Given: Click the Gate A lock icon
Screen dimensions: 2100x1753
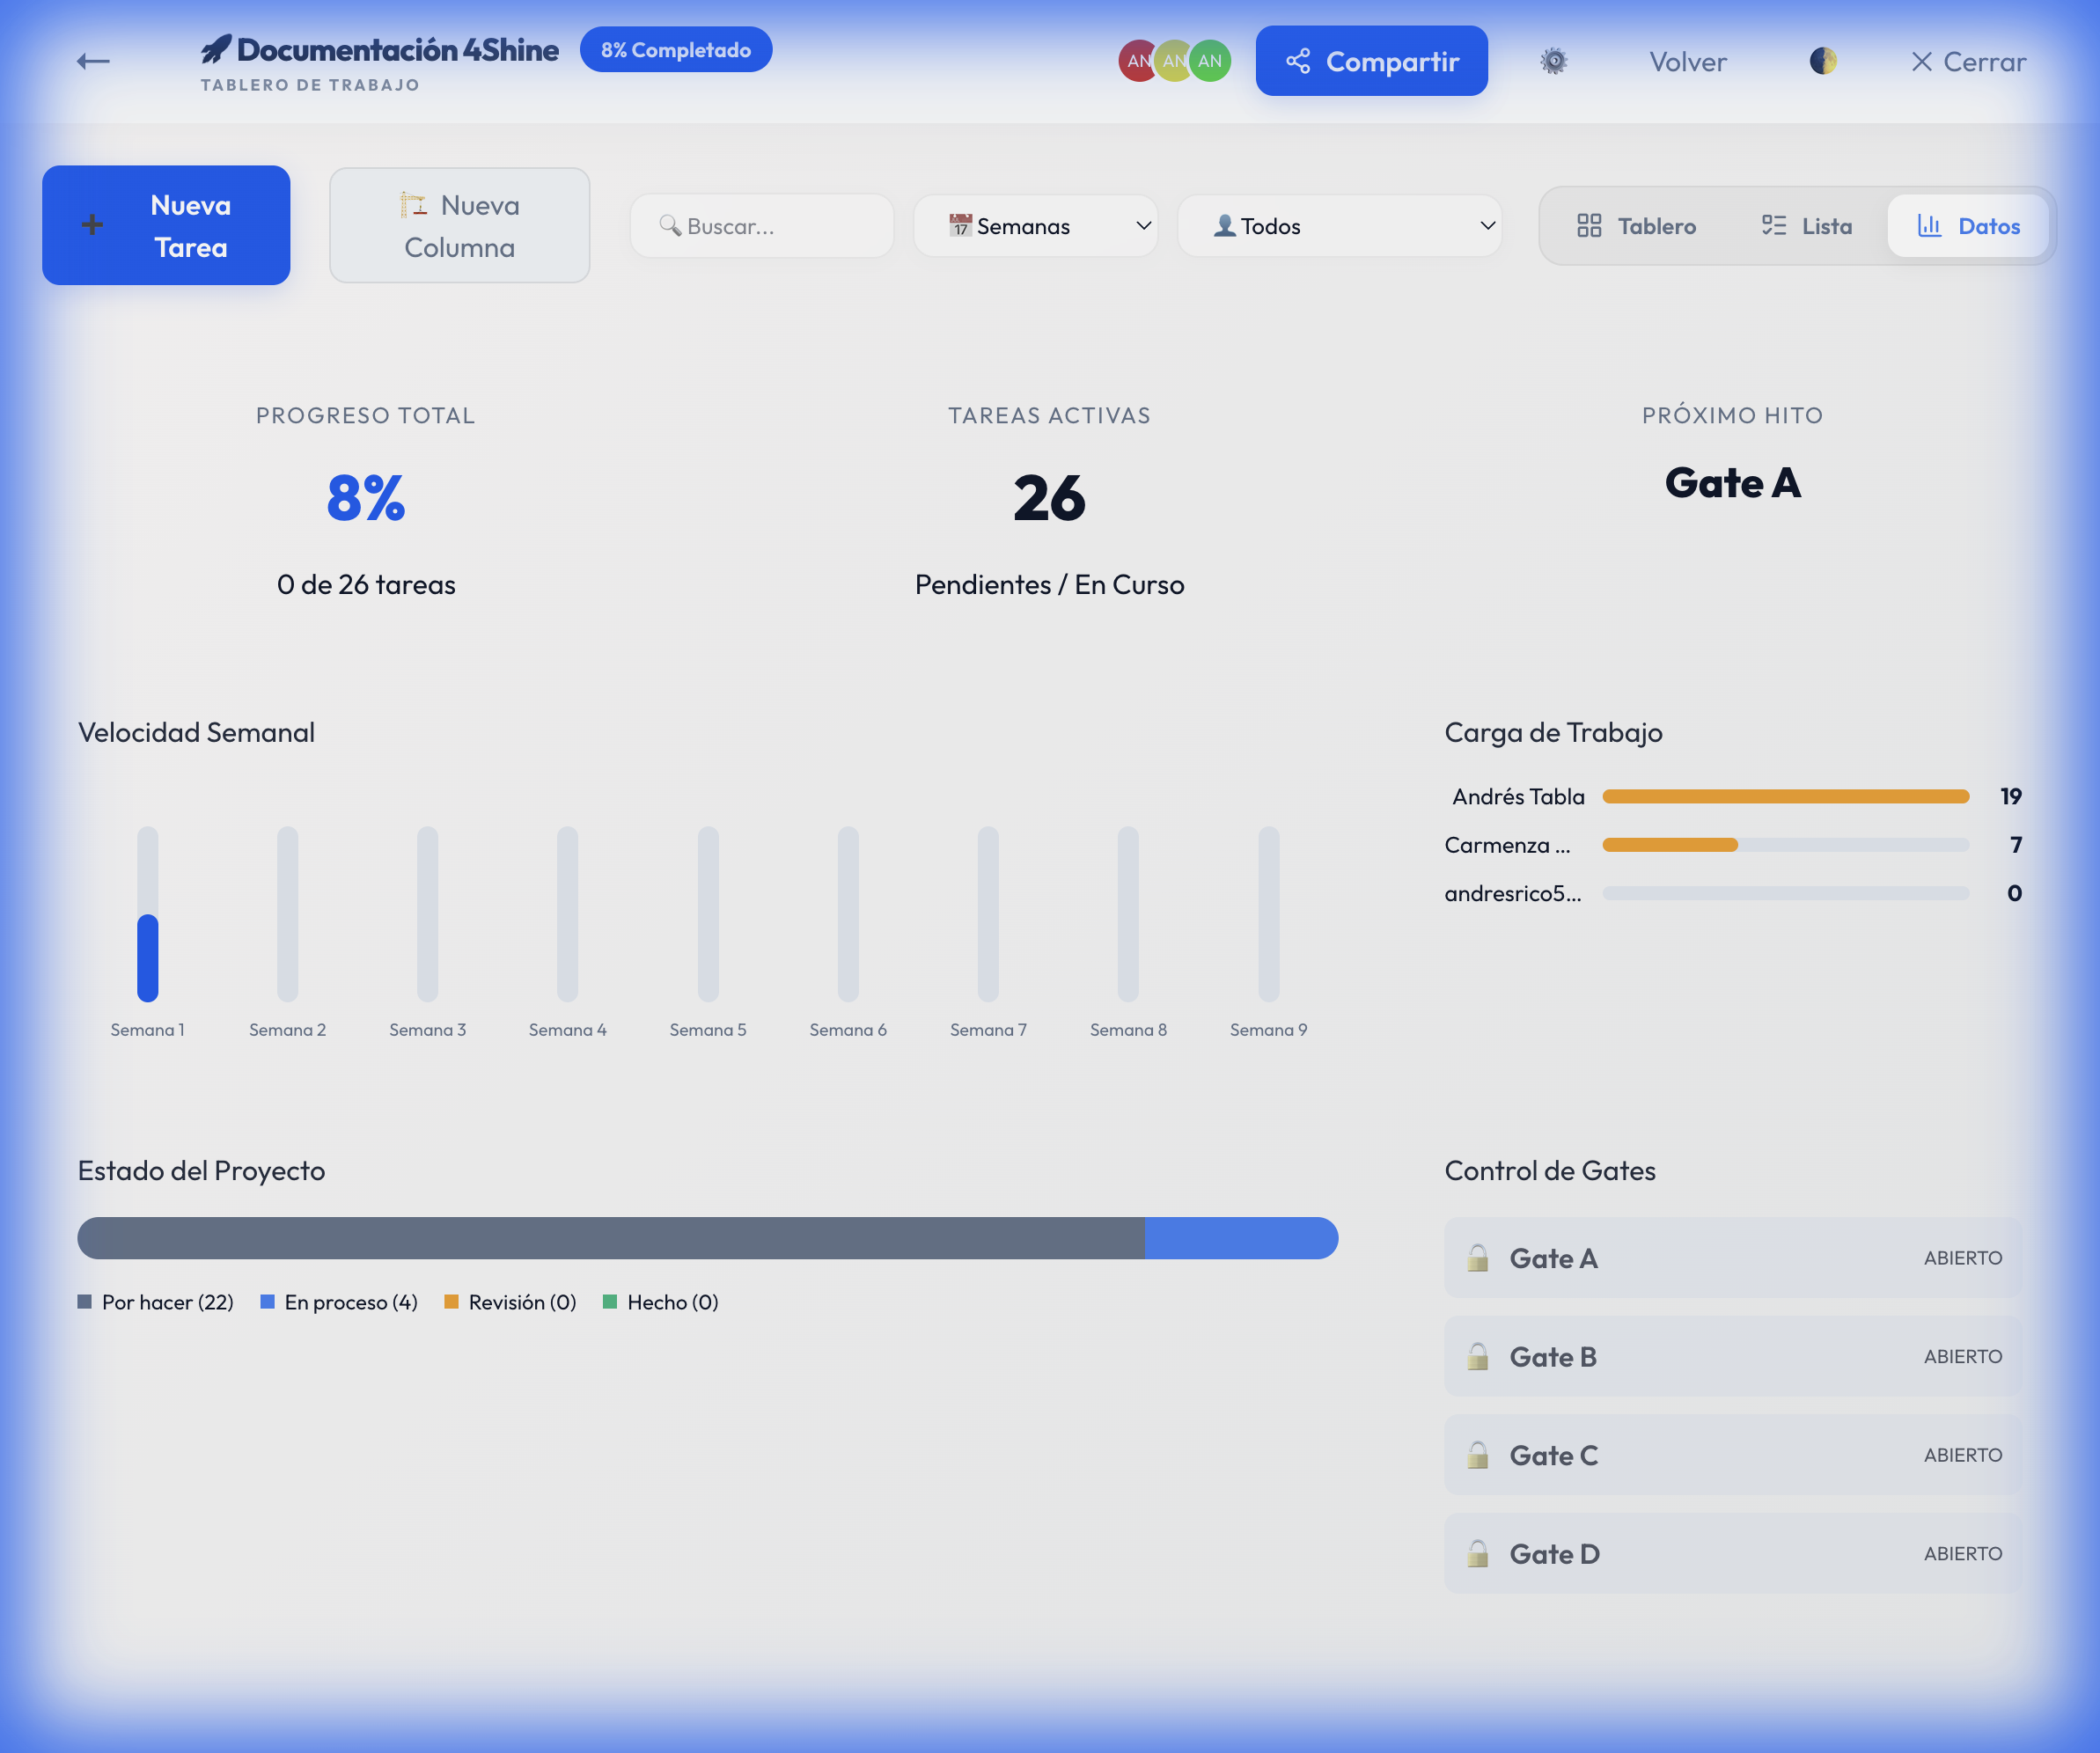Looking at the screenshot, I should coord(1477,1258).
